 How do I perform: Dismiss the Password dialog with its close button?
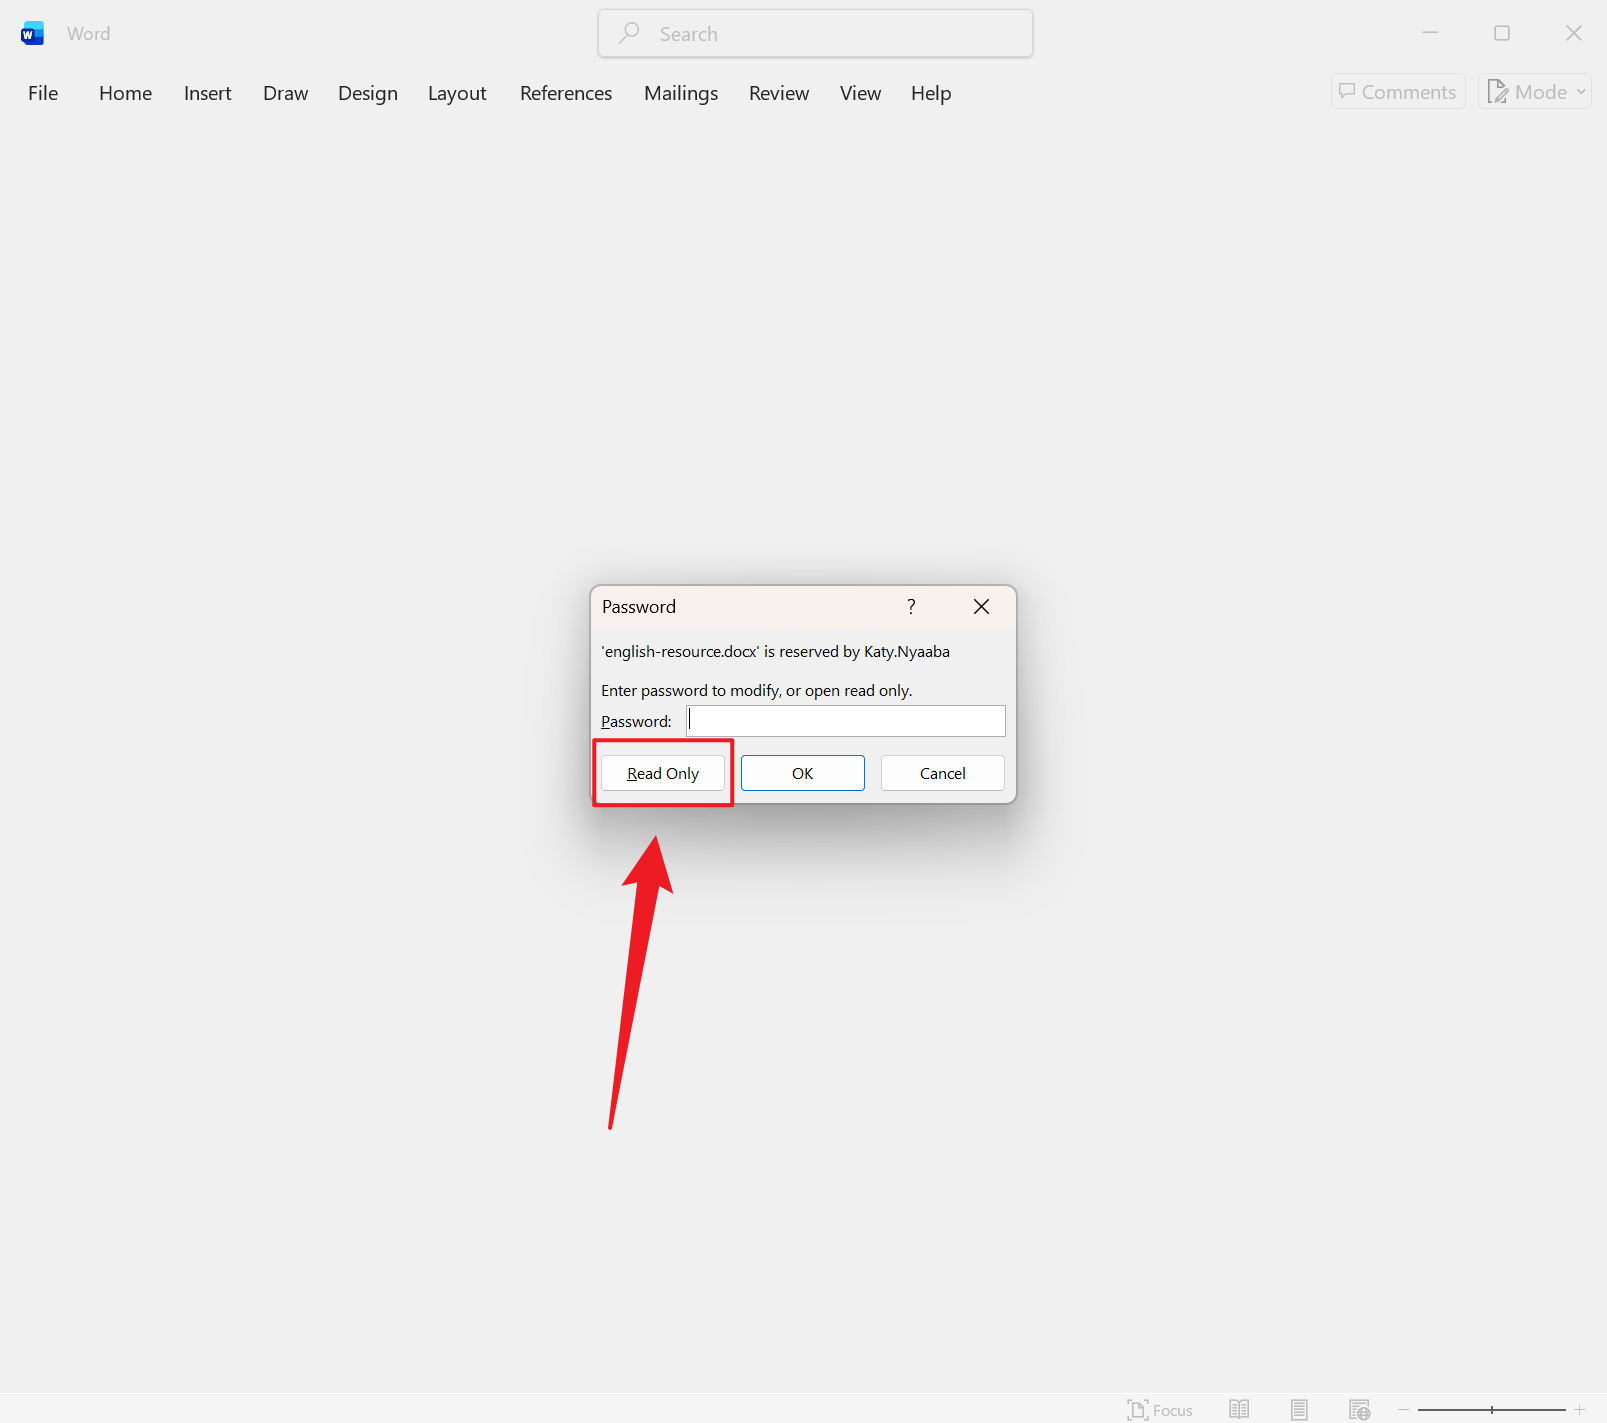[x=980, y=606]
